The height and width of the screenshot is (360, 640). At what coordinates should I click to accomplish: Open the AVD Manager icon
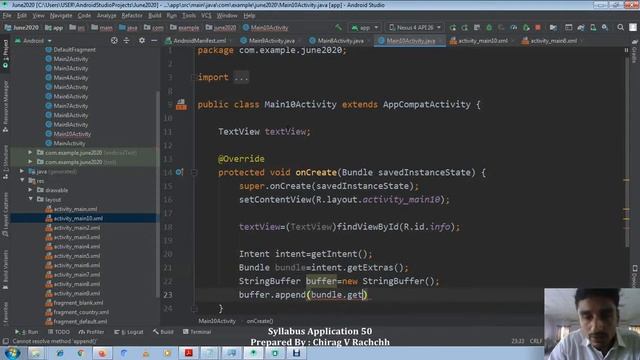[x=593, y=28]
